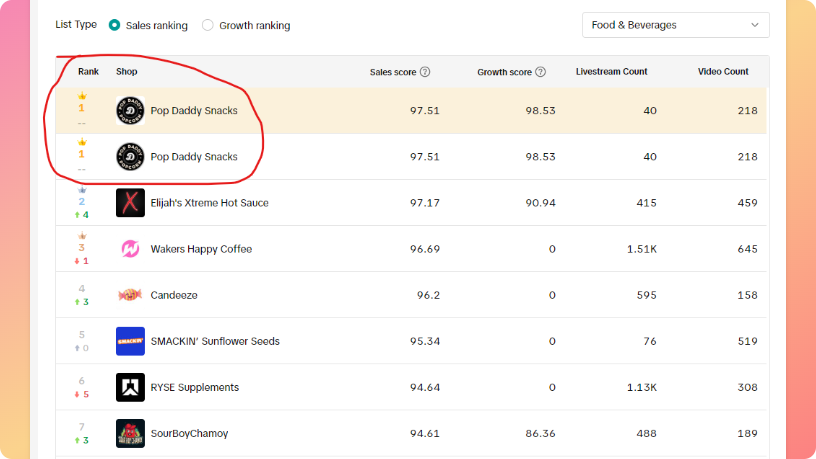
Task: Open the SourBoyChamoy shop name
Action: [189, 434]
